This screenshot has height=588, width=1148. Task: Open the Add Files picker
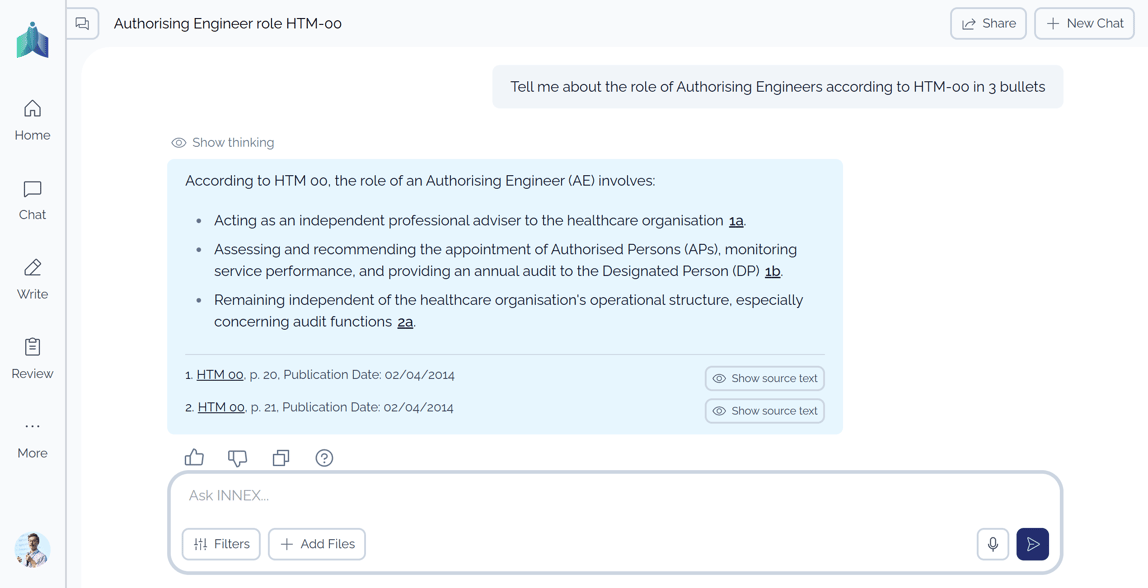pyautogui.click(x=317, y=544)
